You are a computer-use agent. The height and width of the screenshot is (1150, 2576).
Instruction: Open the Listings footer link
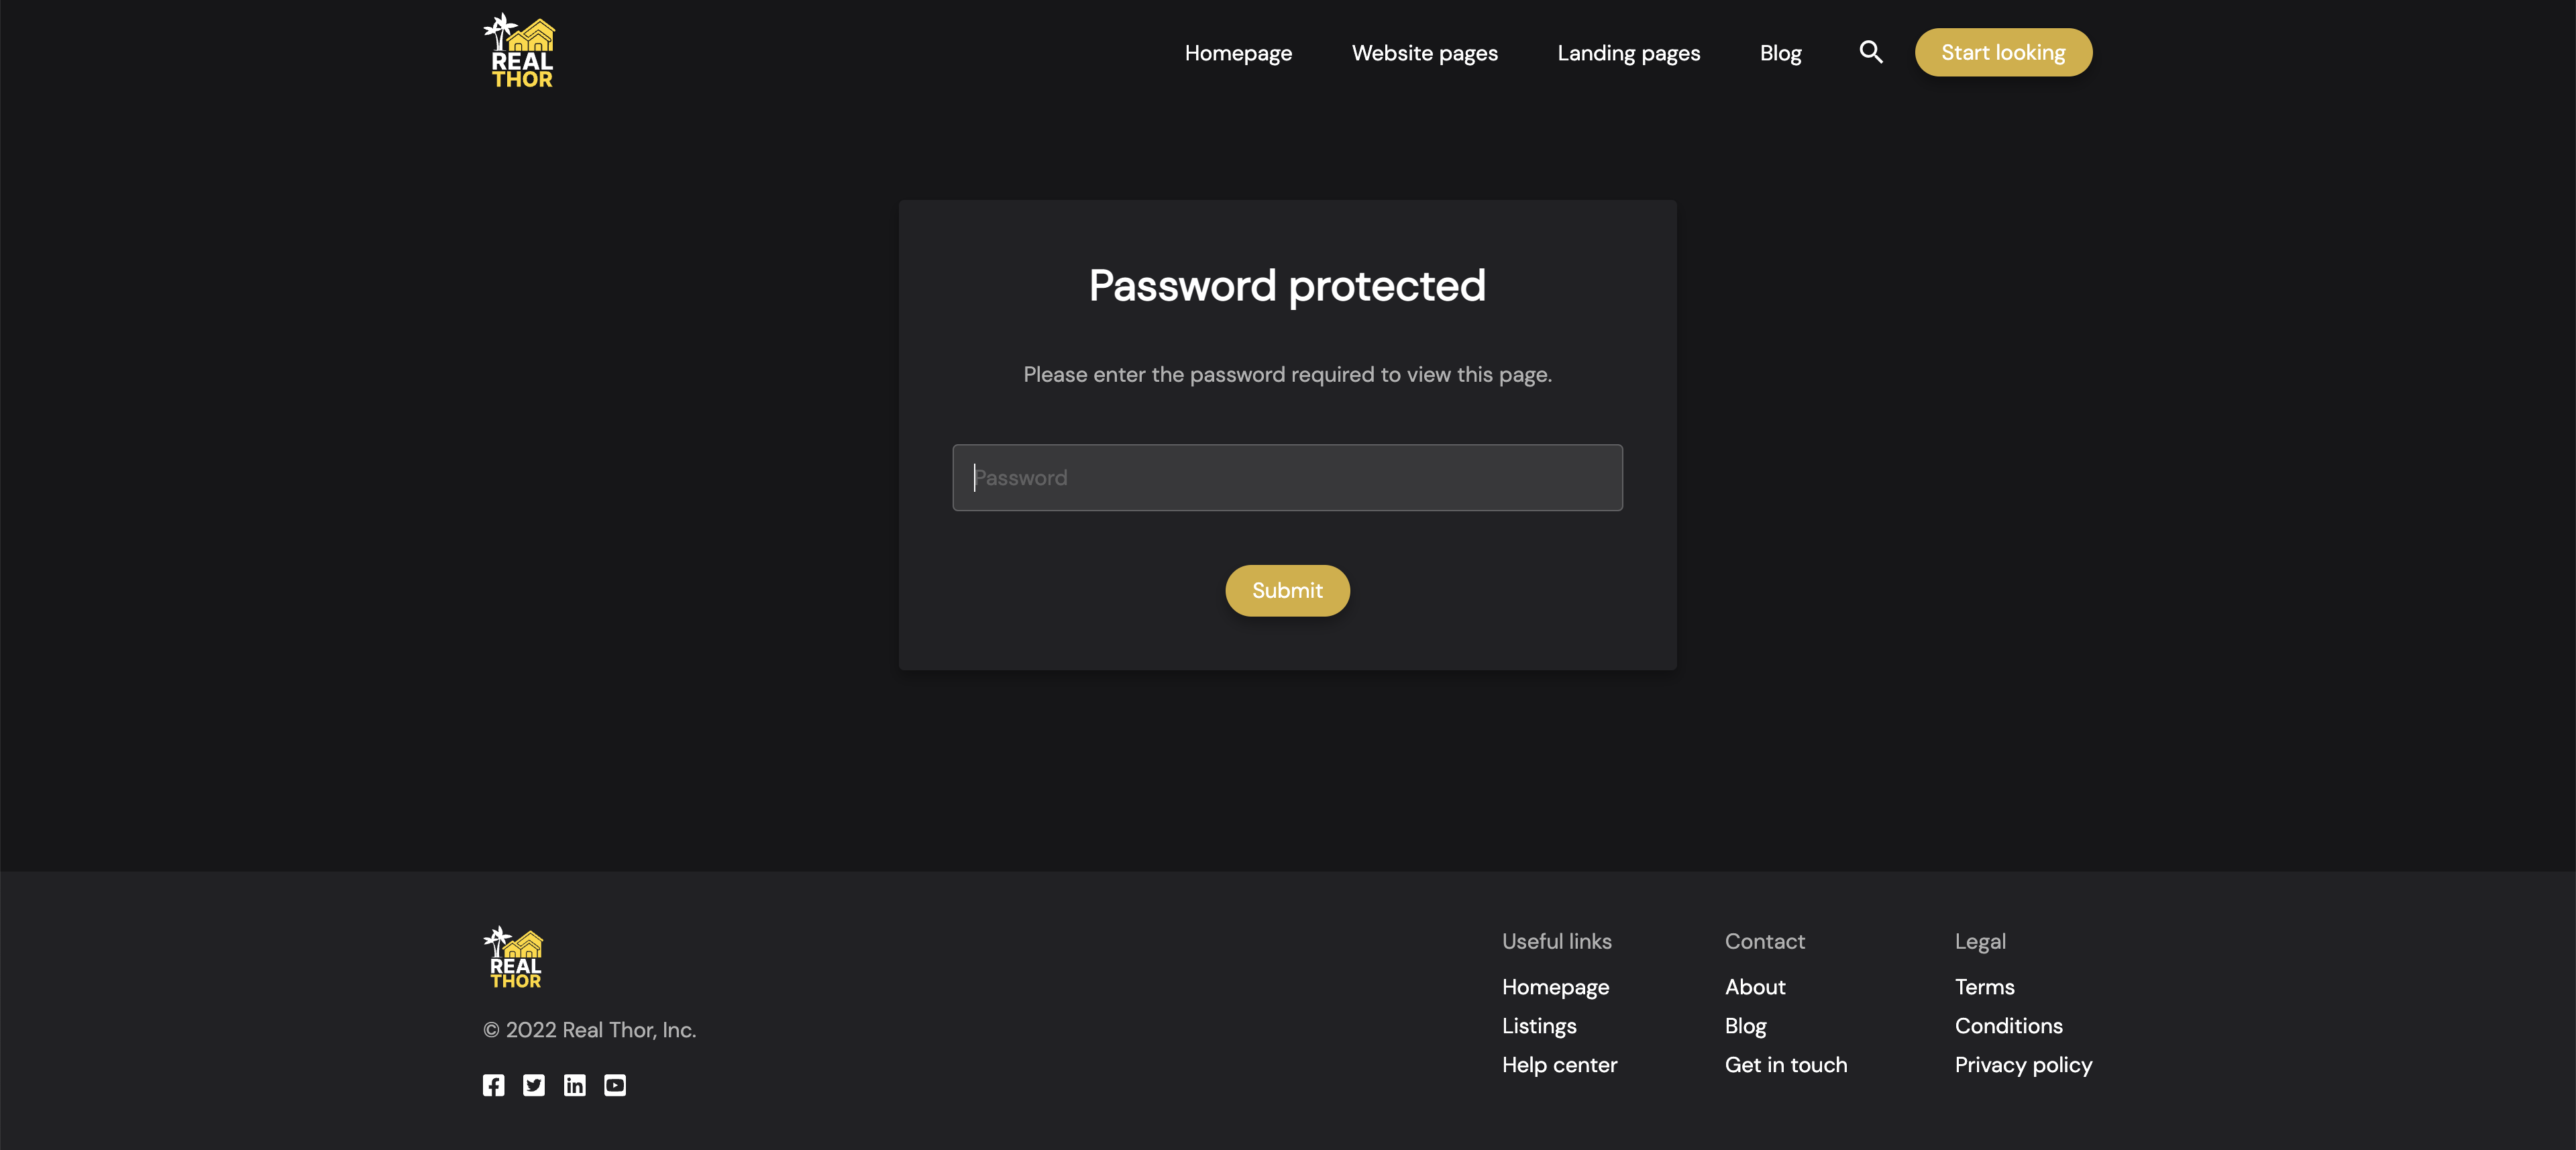[1539, 1026]
